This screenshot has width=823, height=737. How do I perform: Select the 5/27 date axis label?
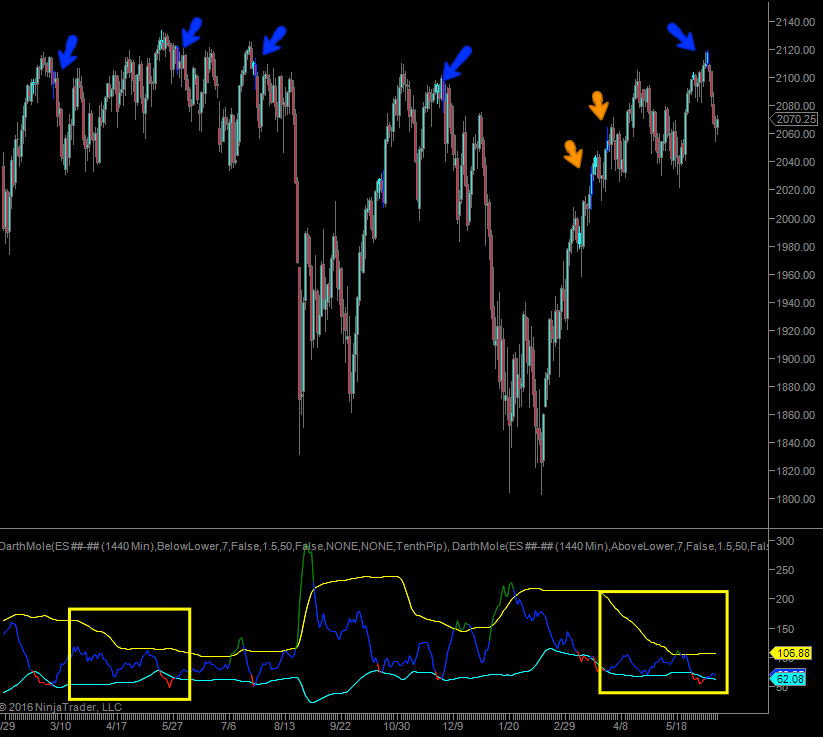coord(172,727)
